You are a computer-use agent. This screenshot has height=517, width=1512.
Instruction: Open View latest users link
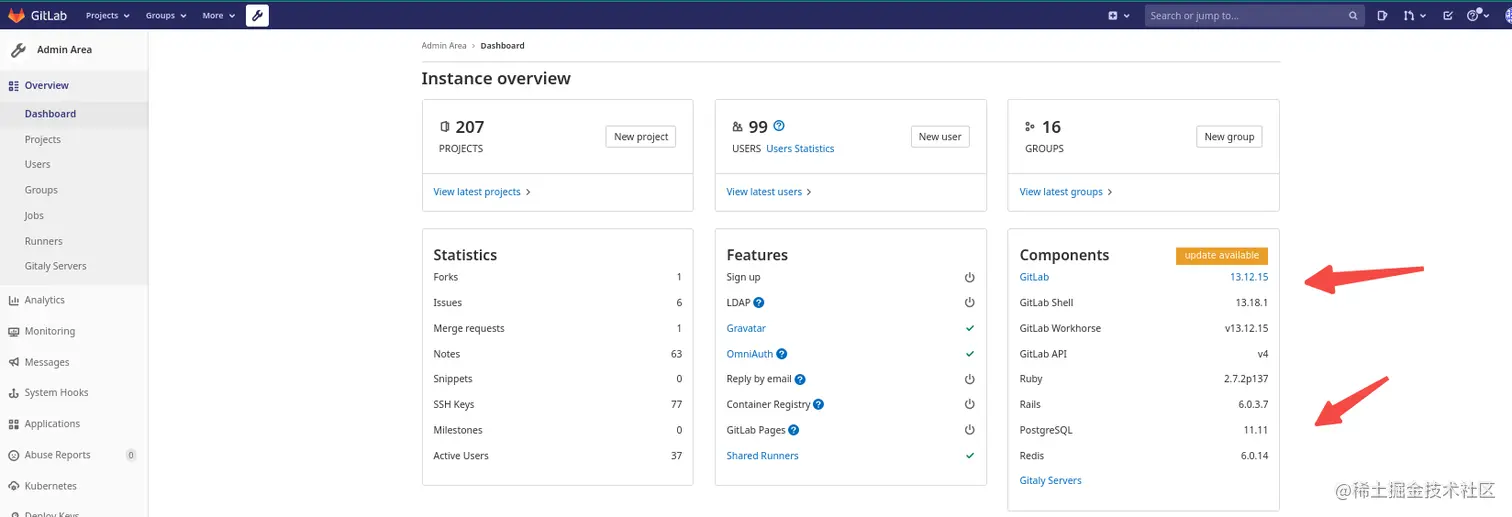769,192
